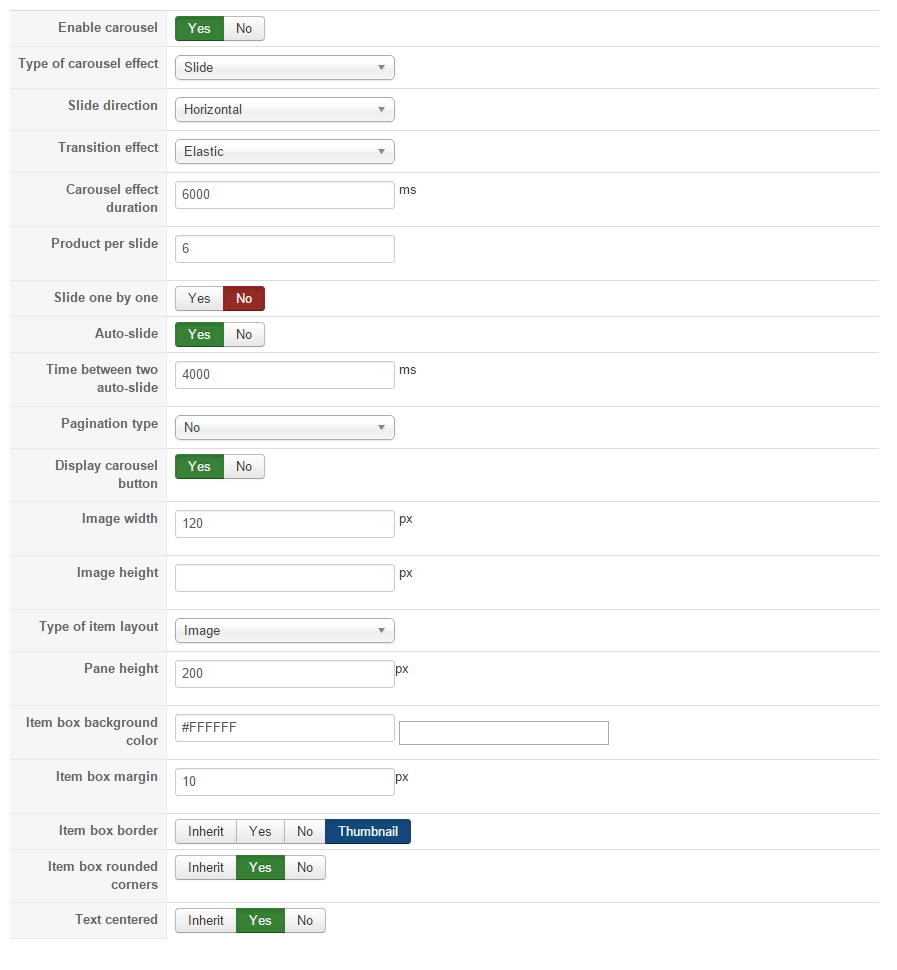Click the empty Image height field
This screenshot has height=970, width=897.
pyautogui.click(x=285, y=578)
